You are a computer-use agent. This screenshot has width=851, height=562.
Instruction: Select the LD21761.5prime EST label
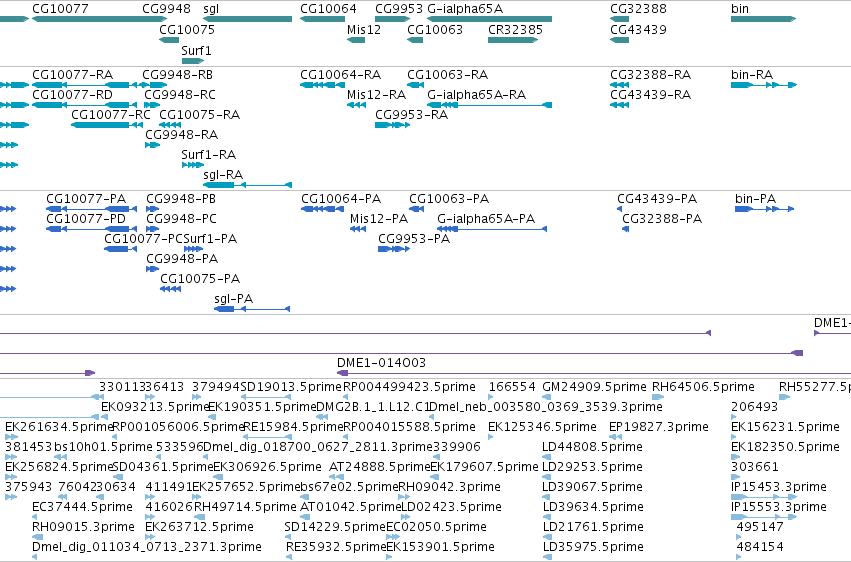[593, 527]
